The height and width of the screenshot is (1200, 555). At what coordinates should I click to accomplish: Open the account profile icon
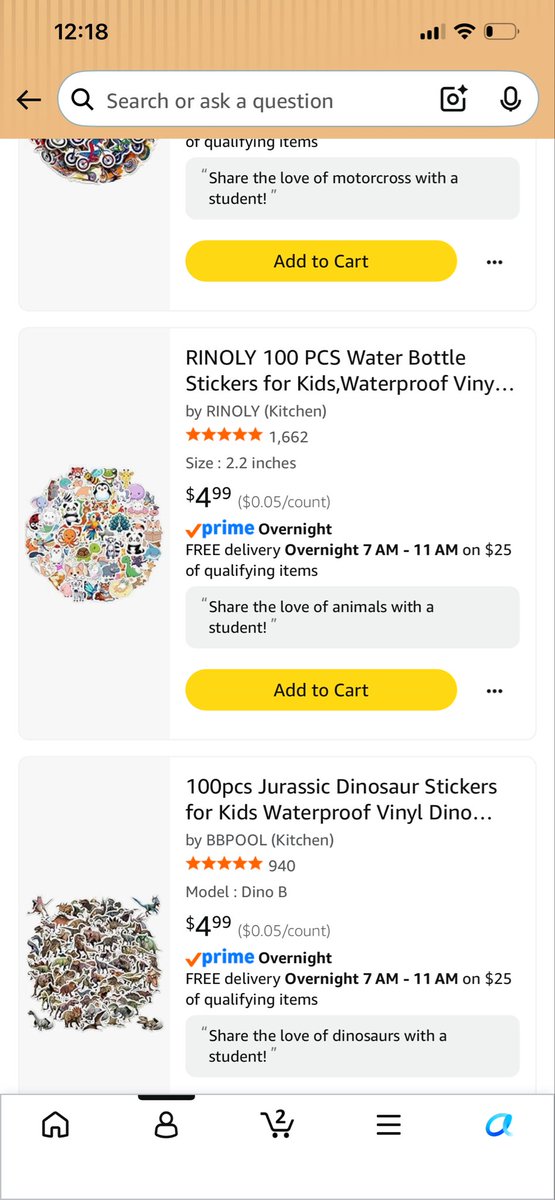166,1125
